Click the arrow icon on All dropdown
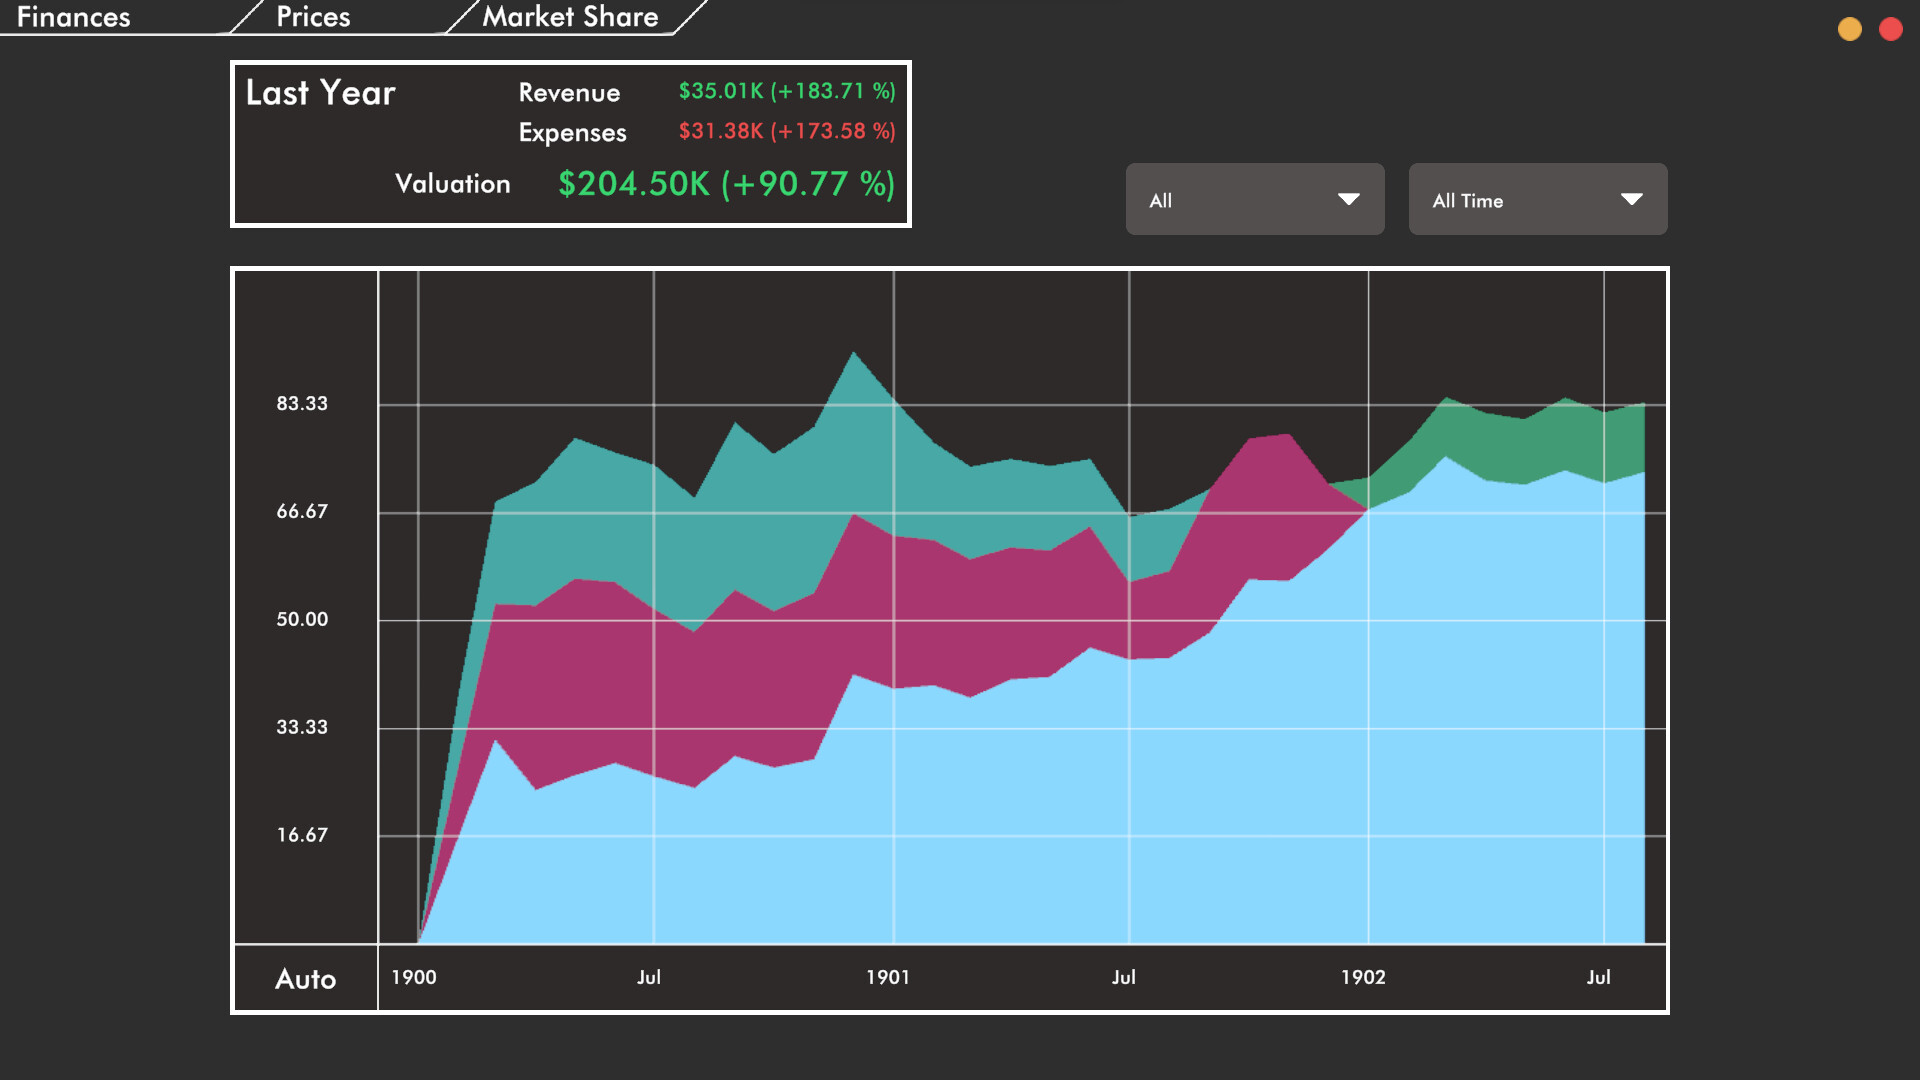 [x=1348, y=199]
